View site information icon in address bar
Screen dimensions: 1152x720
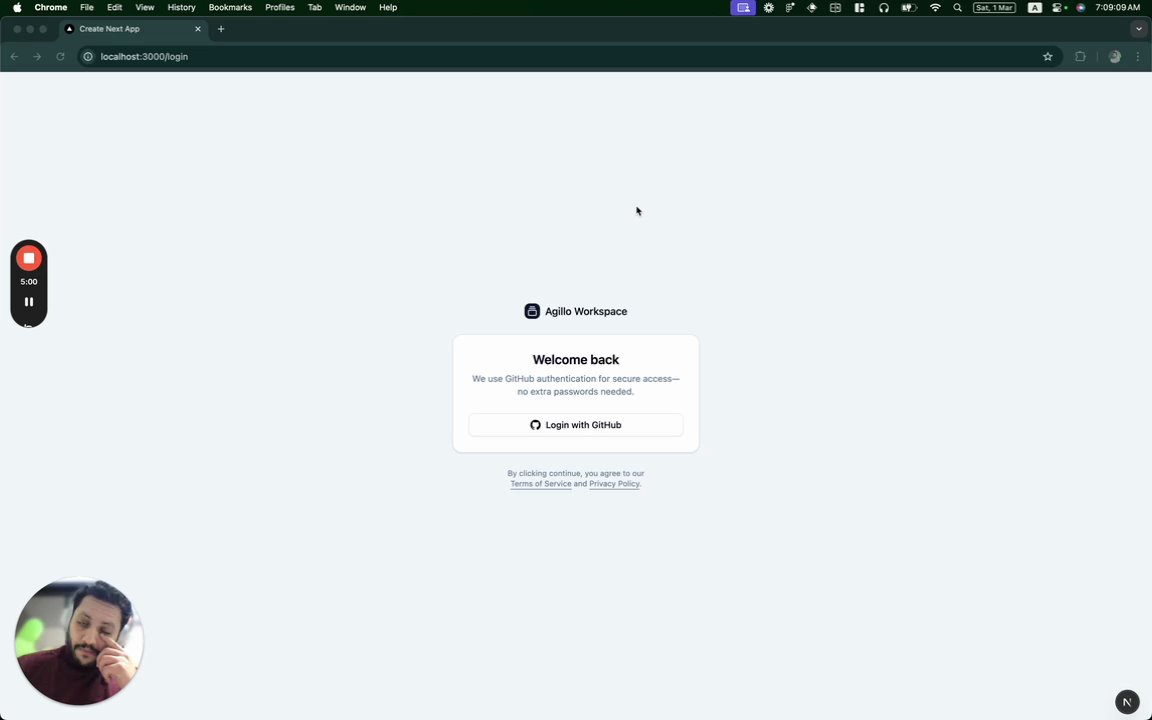88,57
